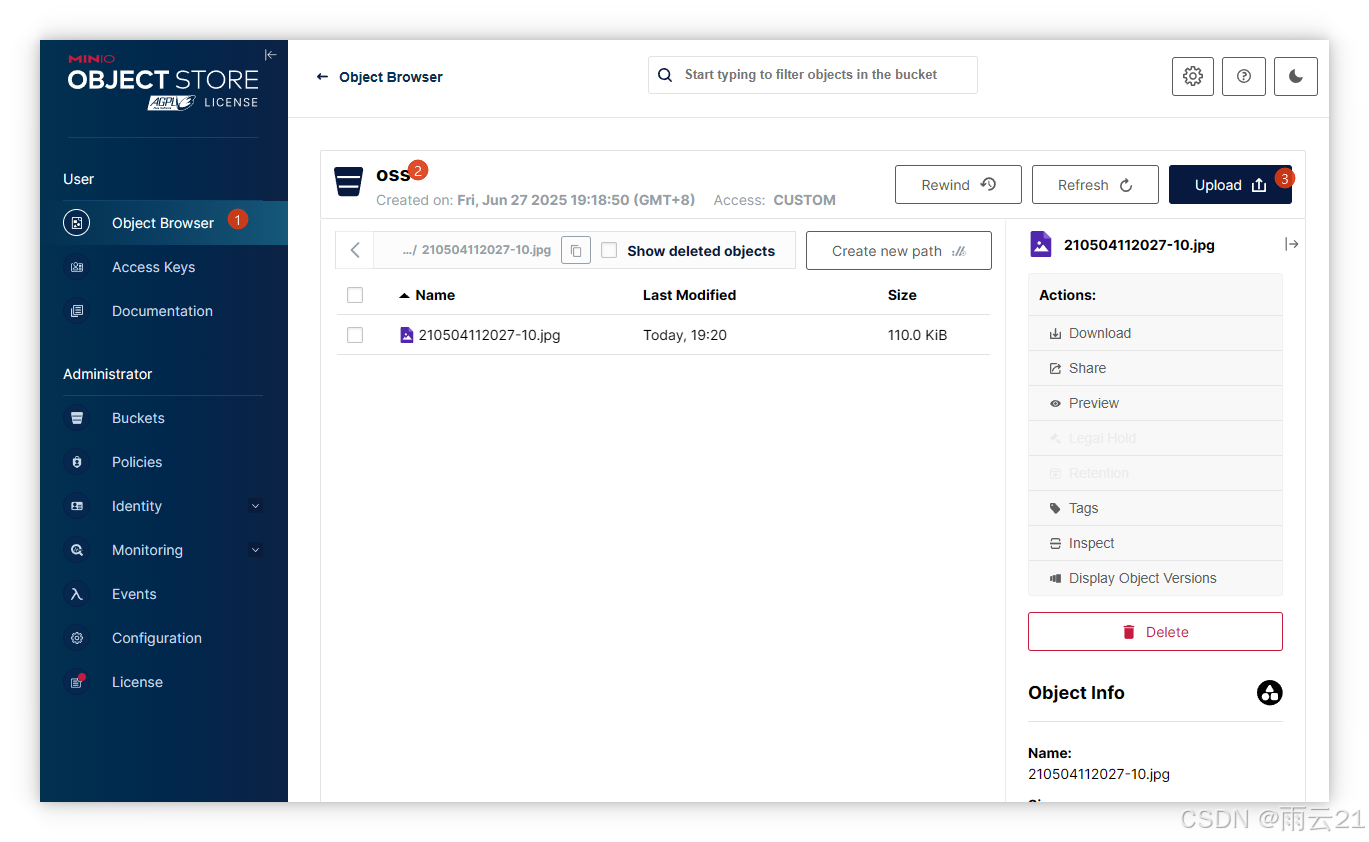
Task: Click the Rewind button
Action: [957, 184]
